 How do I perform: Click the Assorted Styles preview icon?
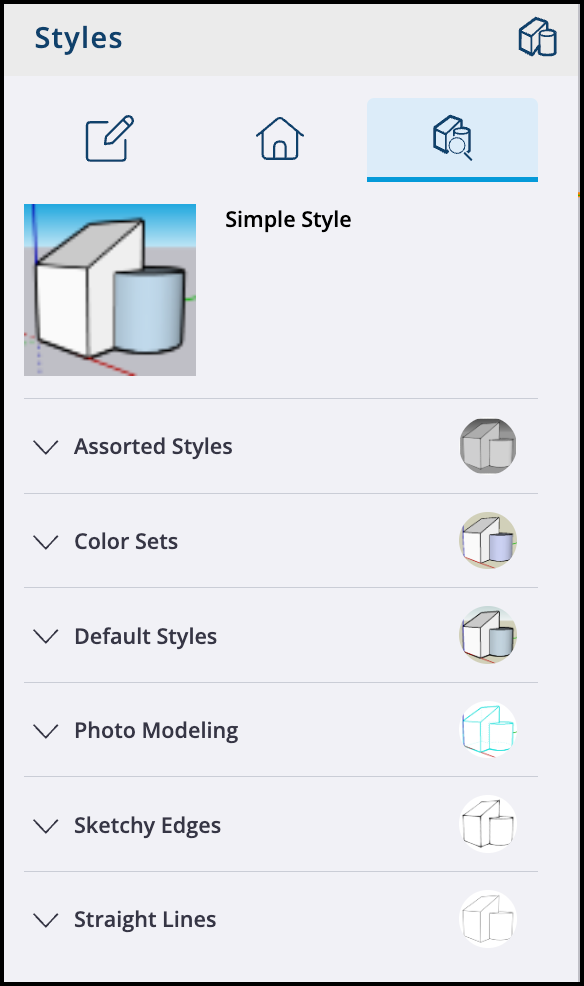click(x=488, y=446)
